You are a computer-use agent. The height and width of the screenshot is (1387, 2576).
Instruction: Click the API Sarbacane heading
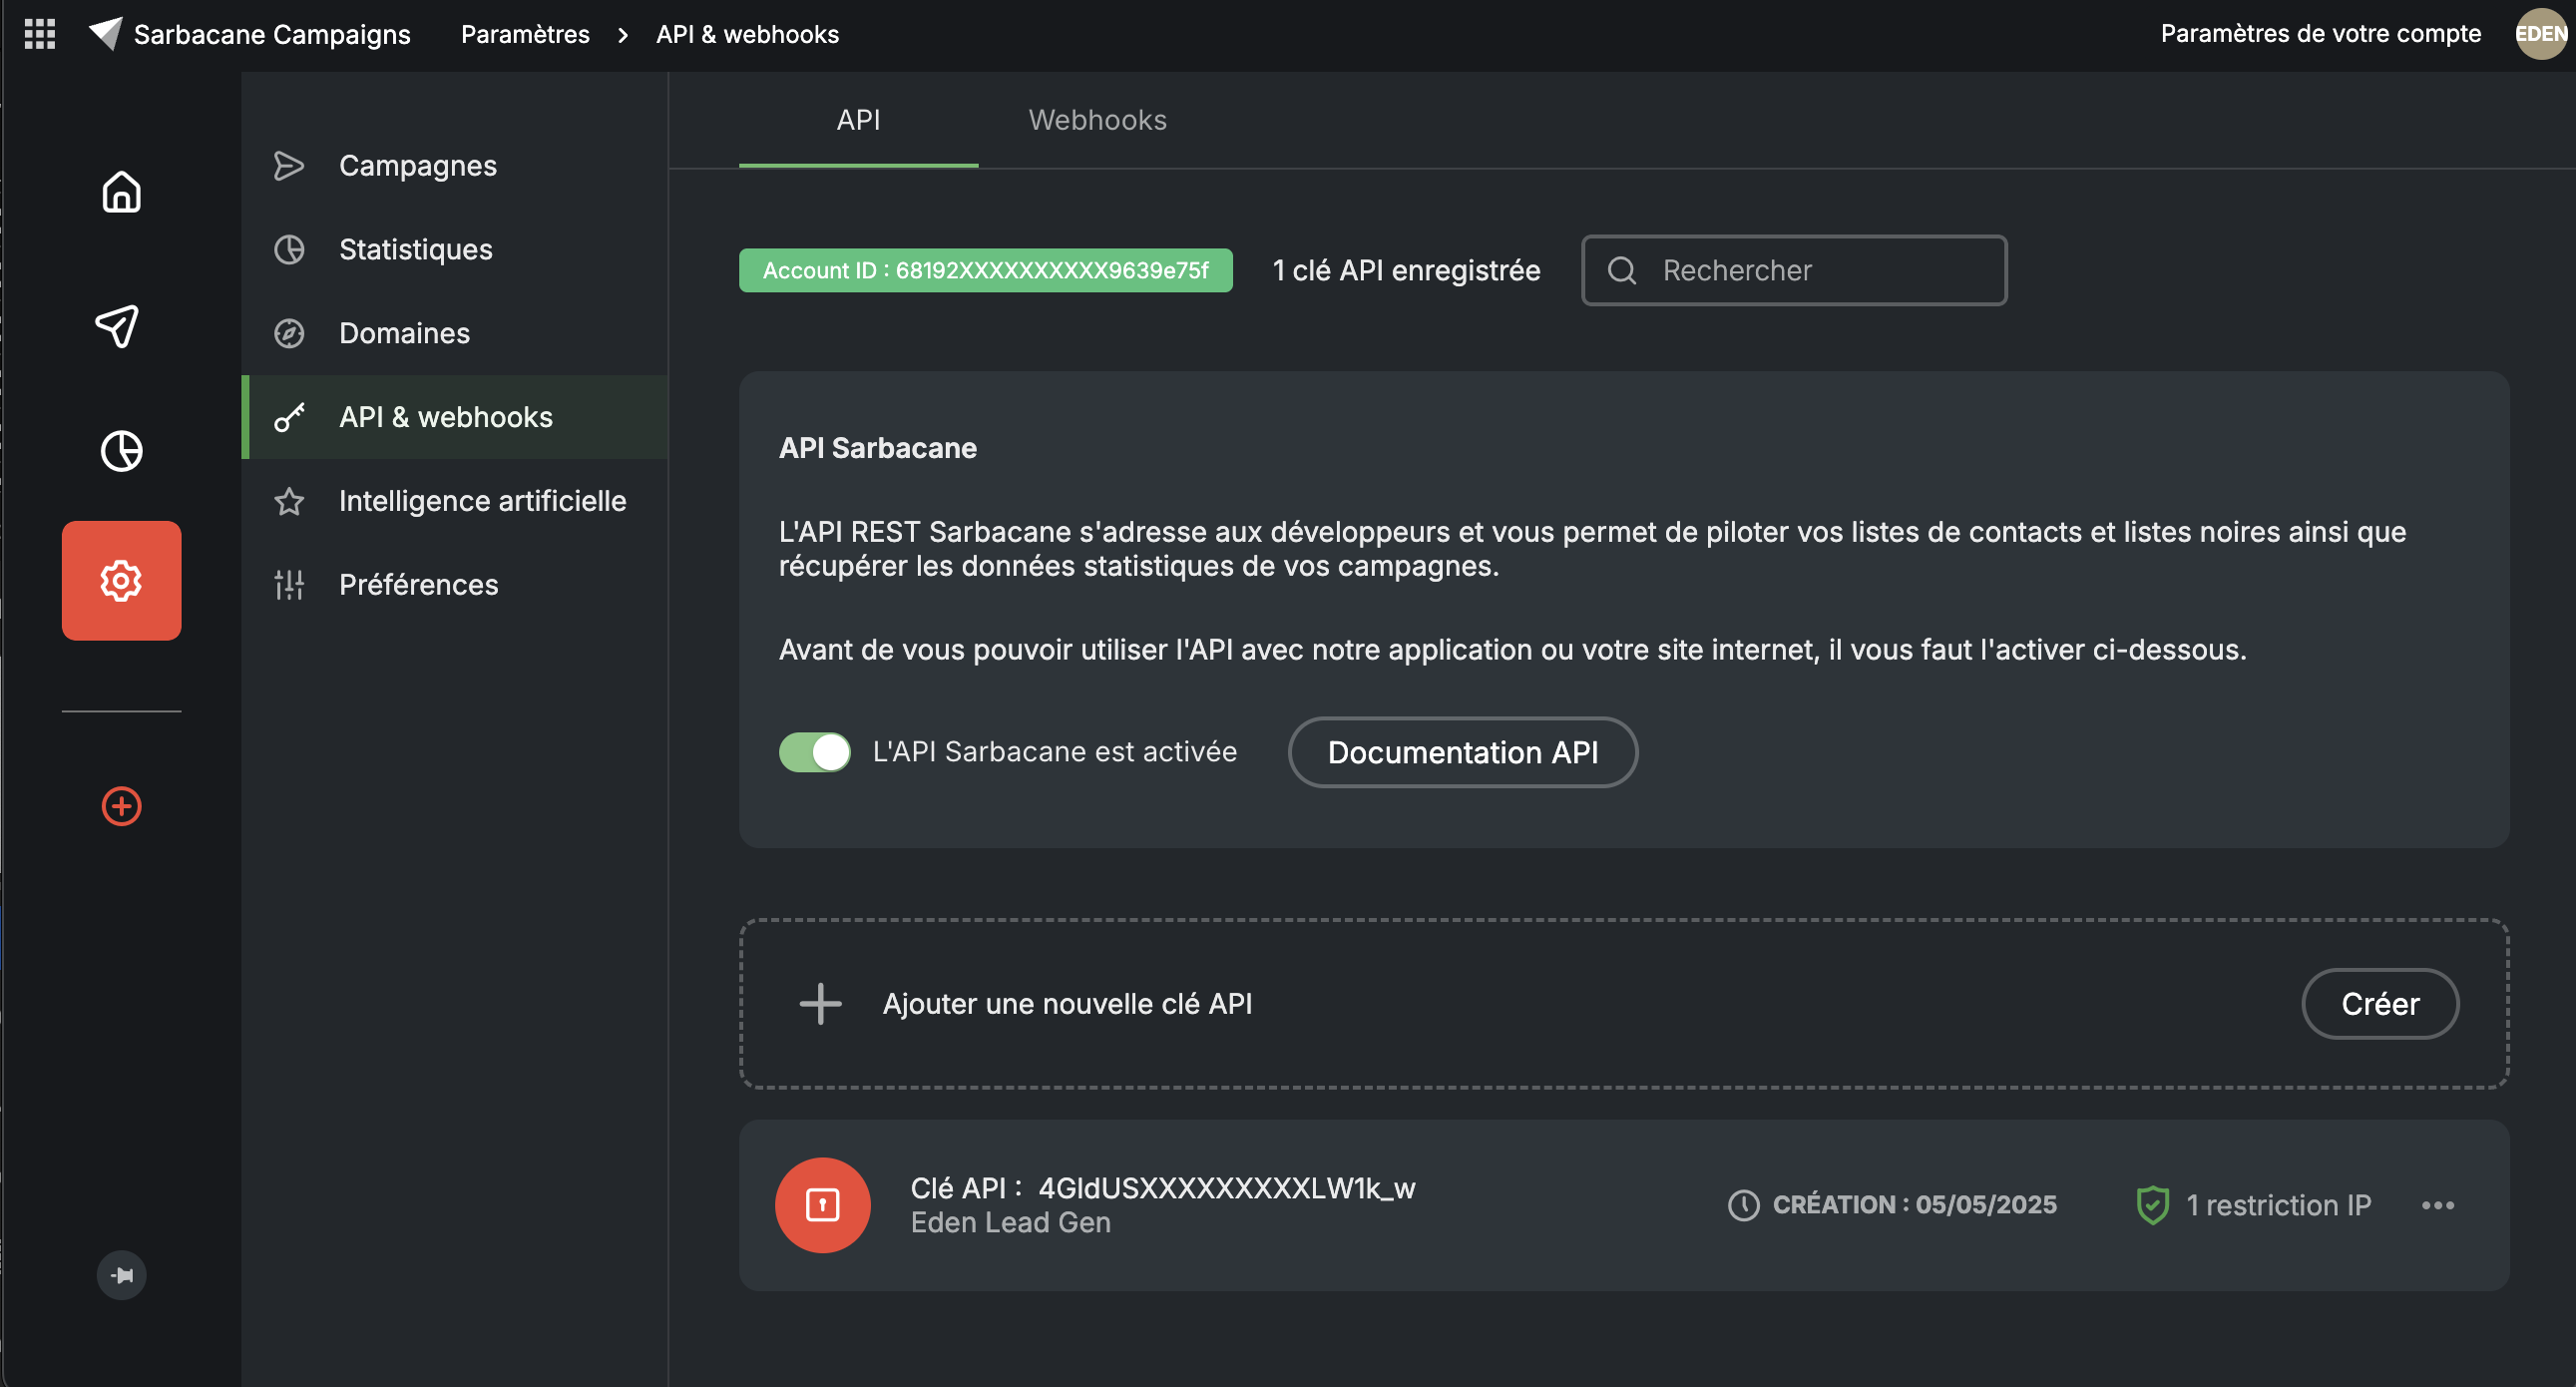click(x=877, y=448)
